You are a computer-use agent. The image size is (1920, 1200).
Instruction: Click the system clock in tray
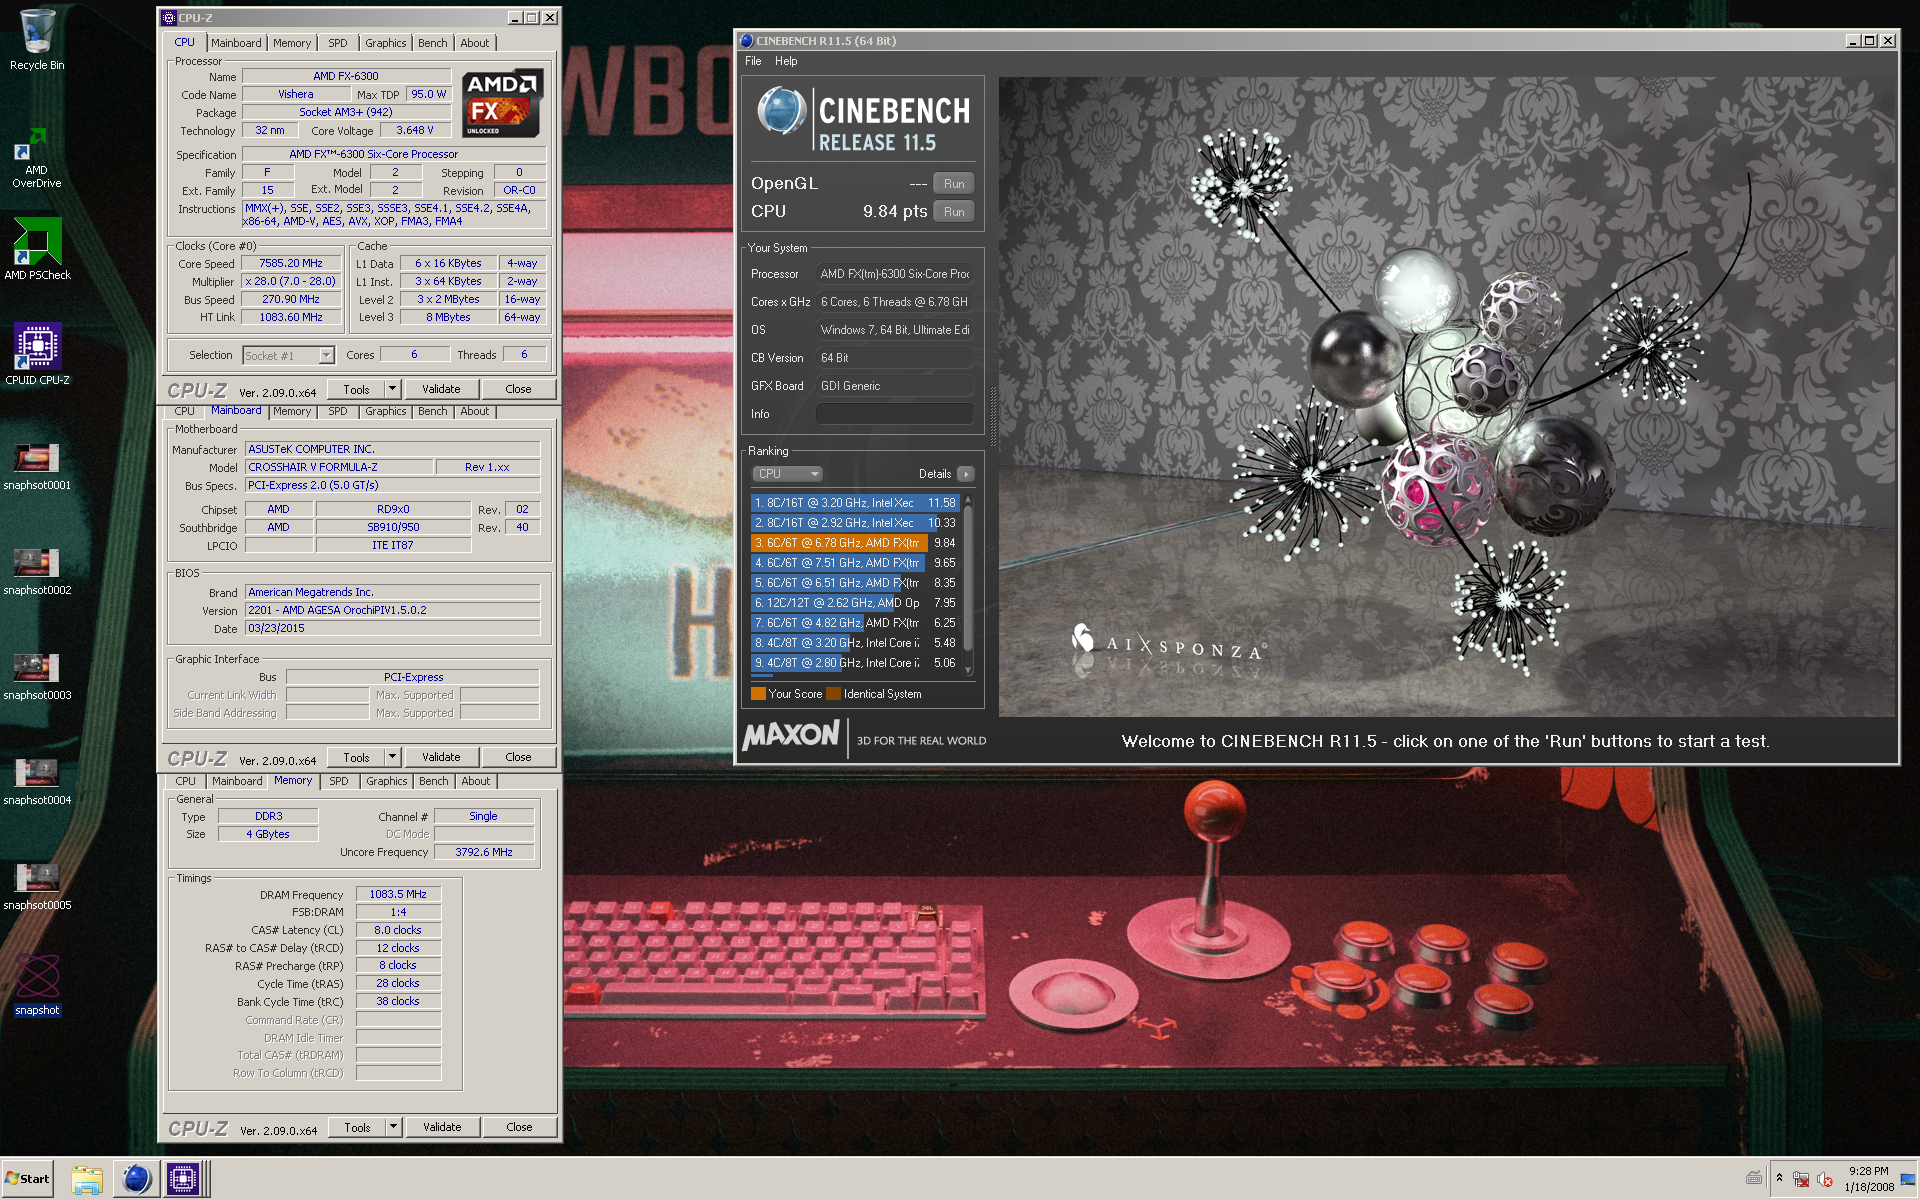pos(1868,1179)
